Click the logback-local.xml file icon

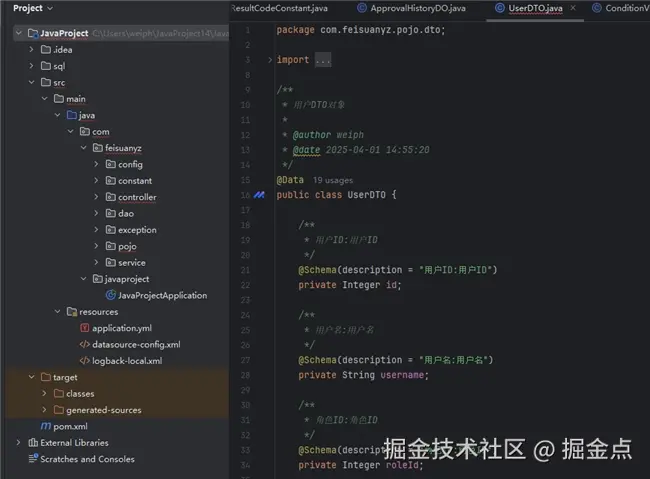[x=85, y=361]
